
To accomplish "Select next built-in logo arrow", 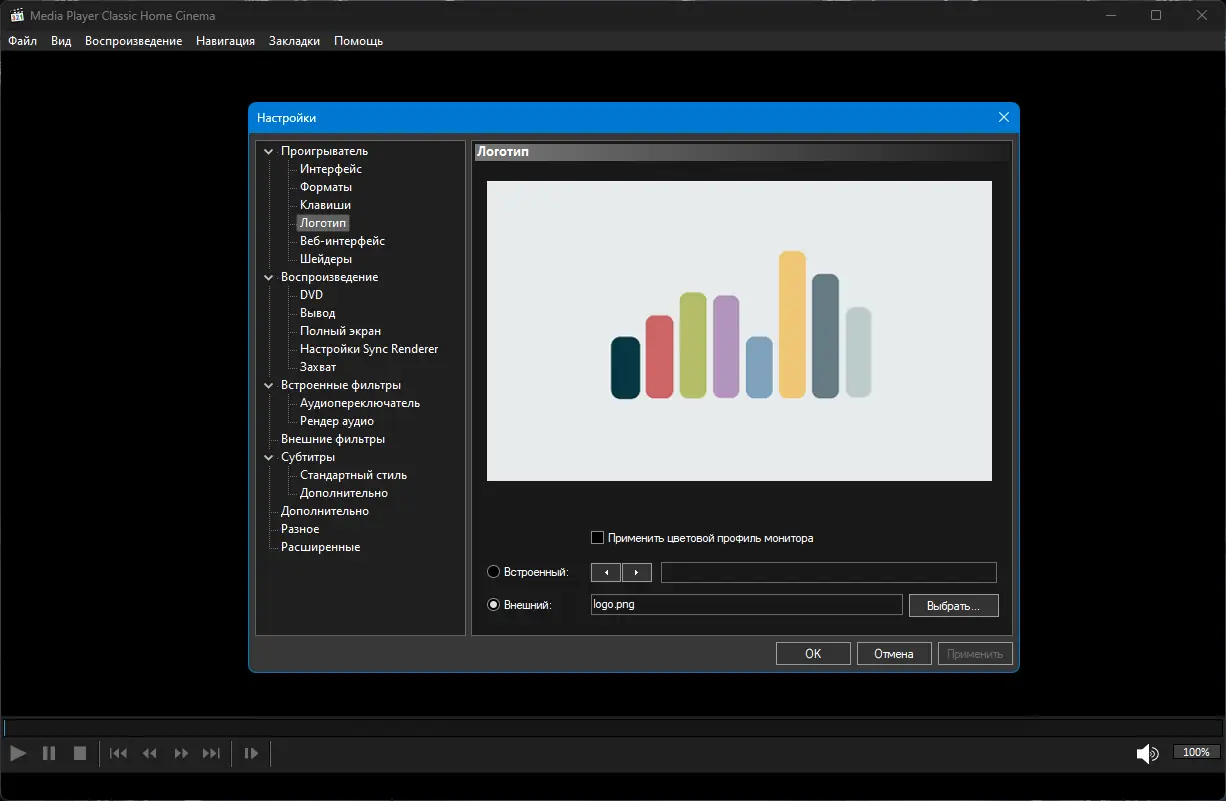I will click(x=637, y=572).
